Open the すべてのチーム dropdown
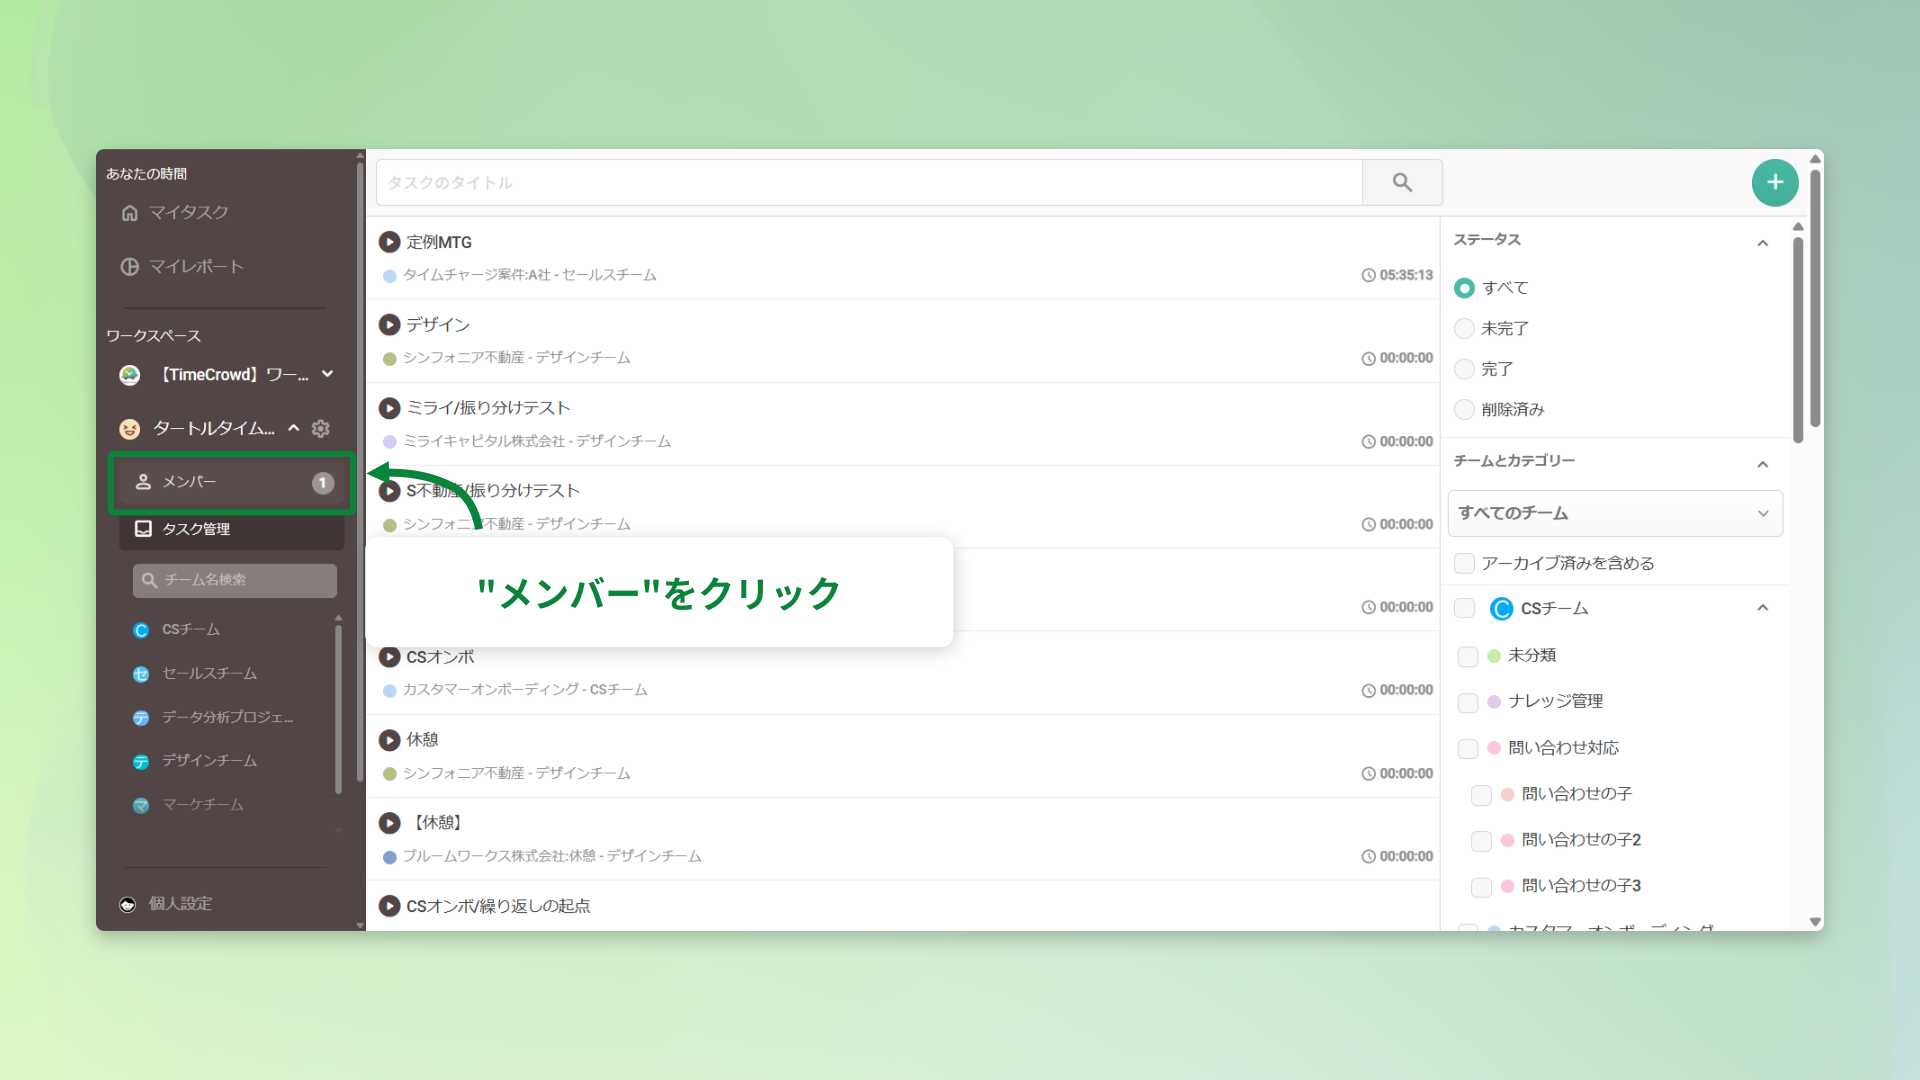Image resolution: width=1920 pixels, height=1080 pixels. (1614, 513)
